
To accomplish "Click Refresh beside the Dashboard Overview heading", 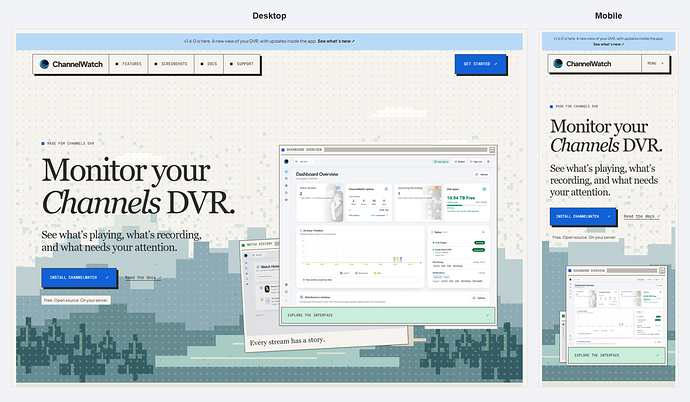I will pyautogui.click(x=481, y=175).
